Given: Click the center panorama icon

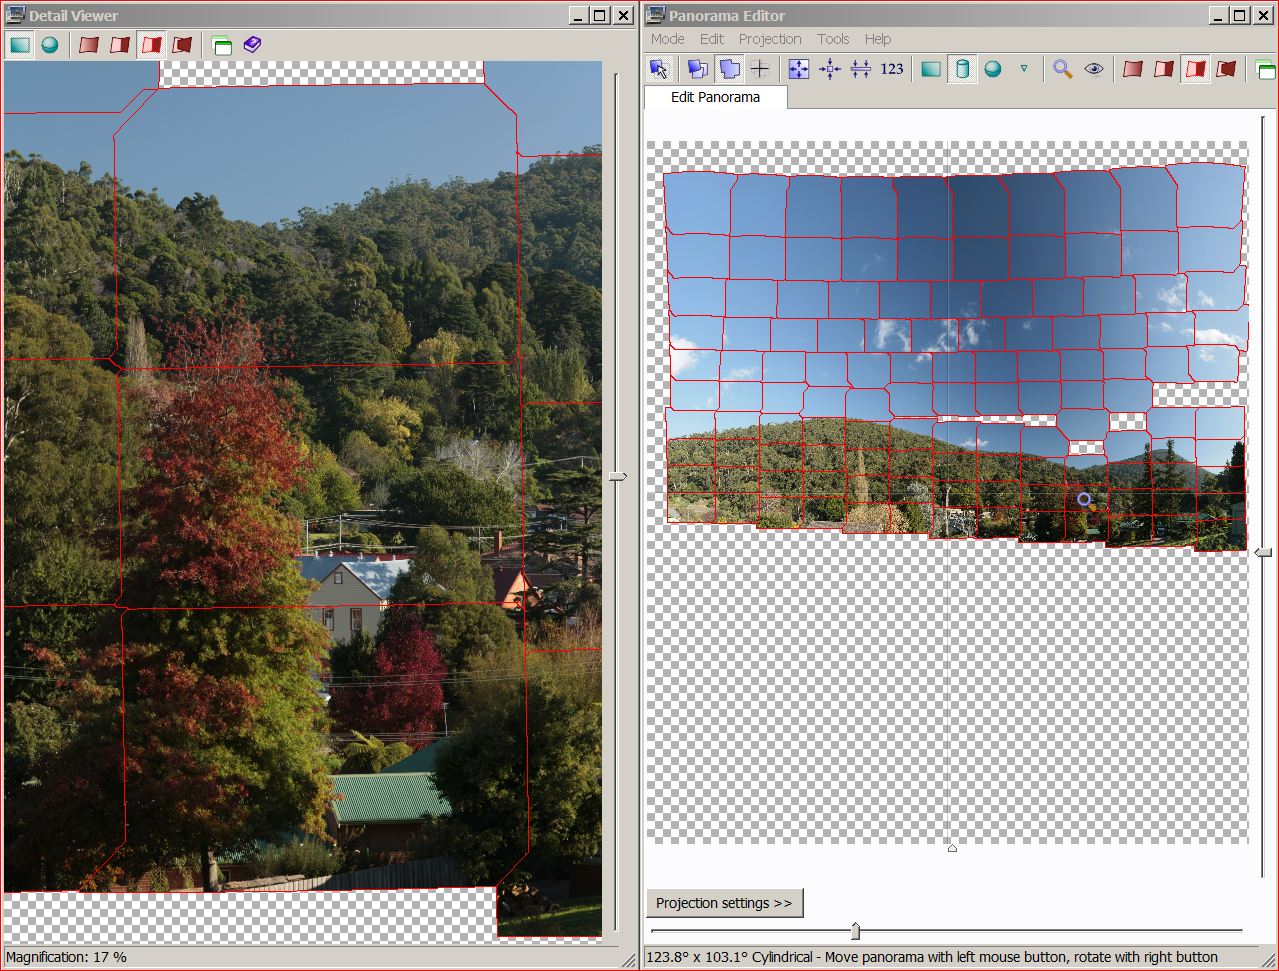Looking at the screenshot, I should pyautogui.click(x=829, y=69).
